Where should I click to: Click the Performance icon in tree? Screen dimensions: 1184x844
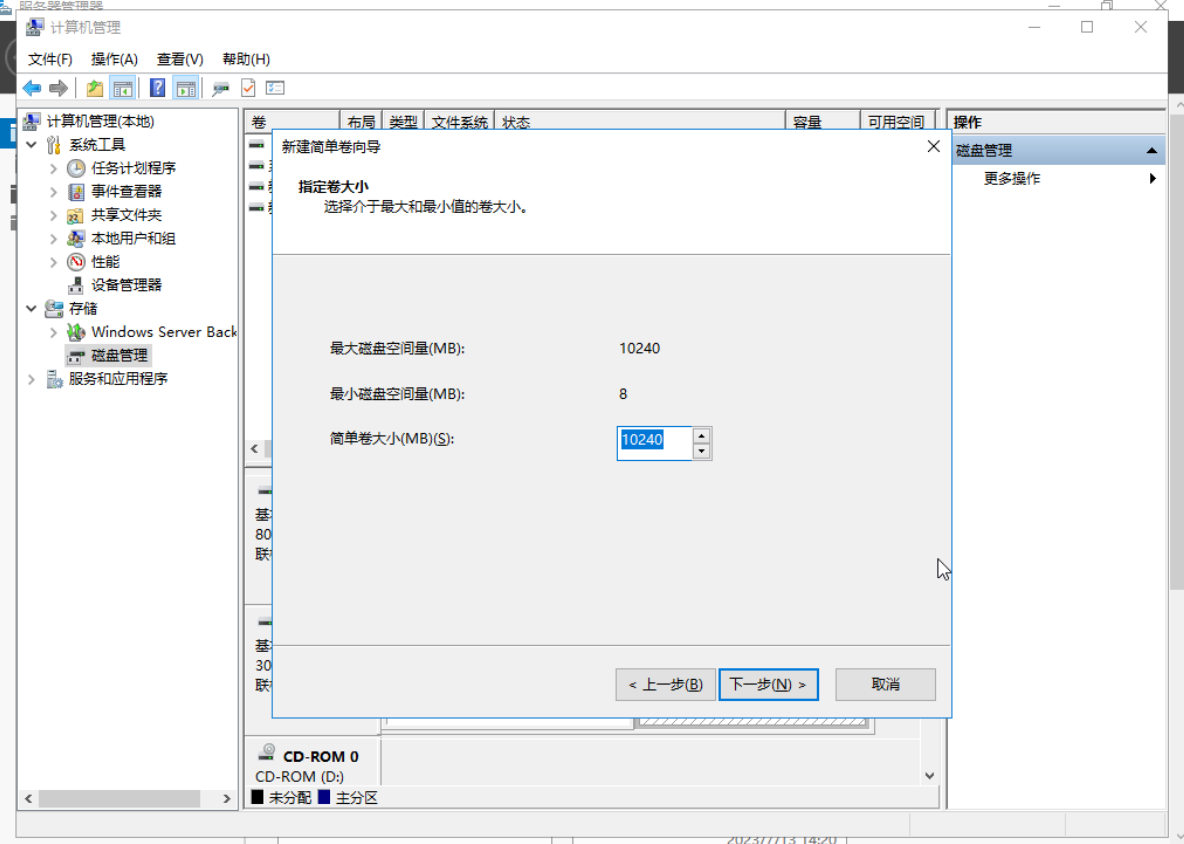click(x=76, y=262)
